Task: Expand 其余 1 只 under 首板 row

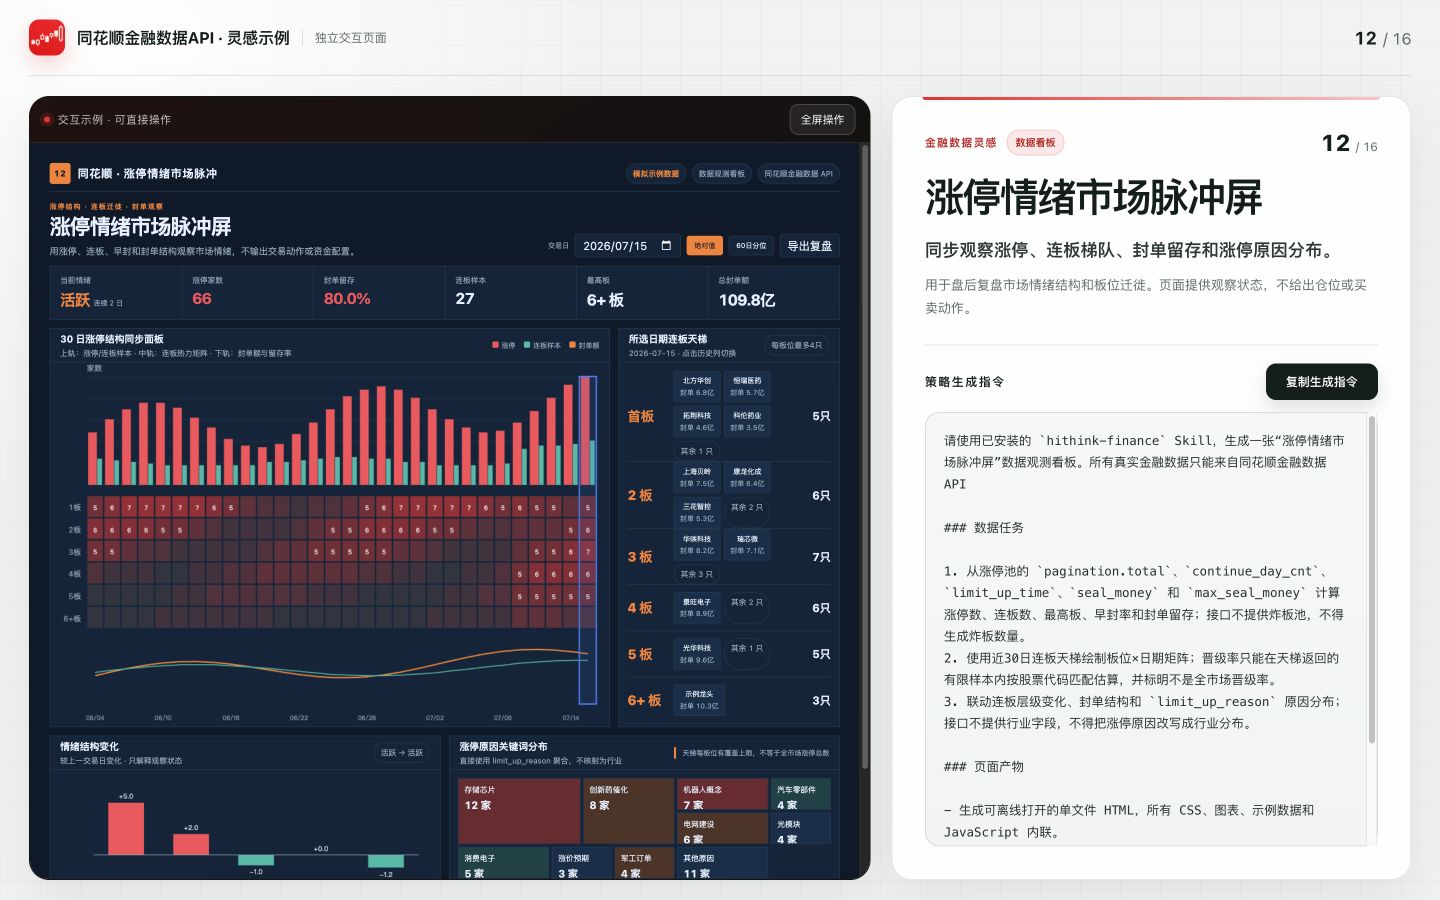Action: tap(697, 451)
